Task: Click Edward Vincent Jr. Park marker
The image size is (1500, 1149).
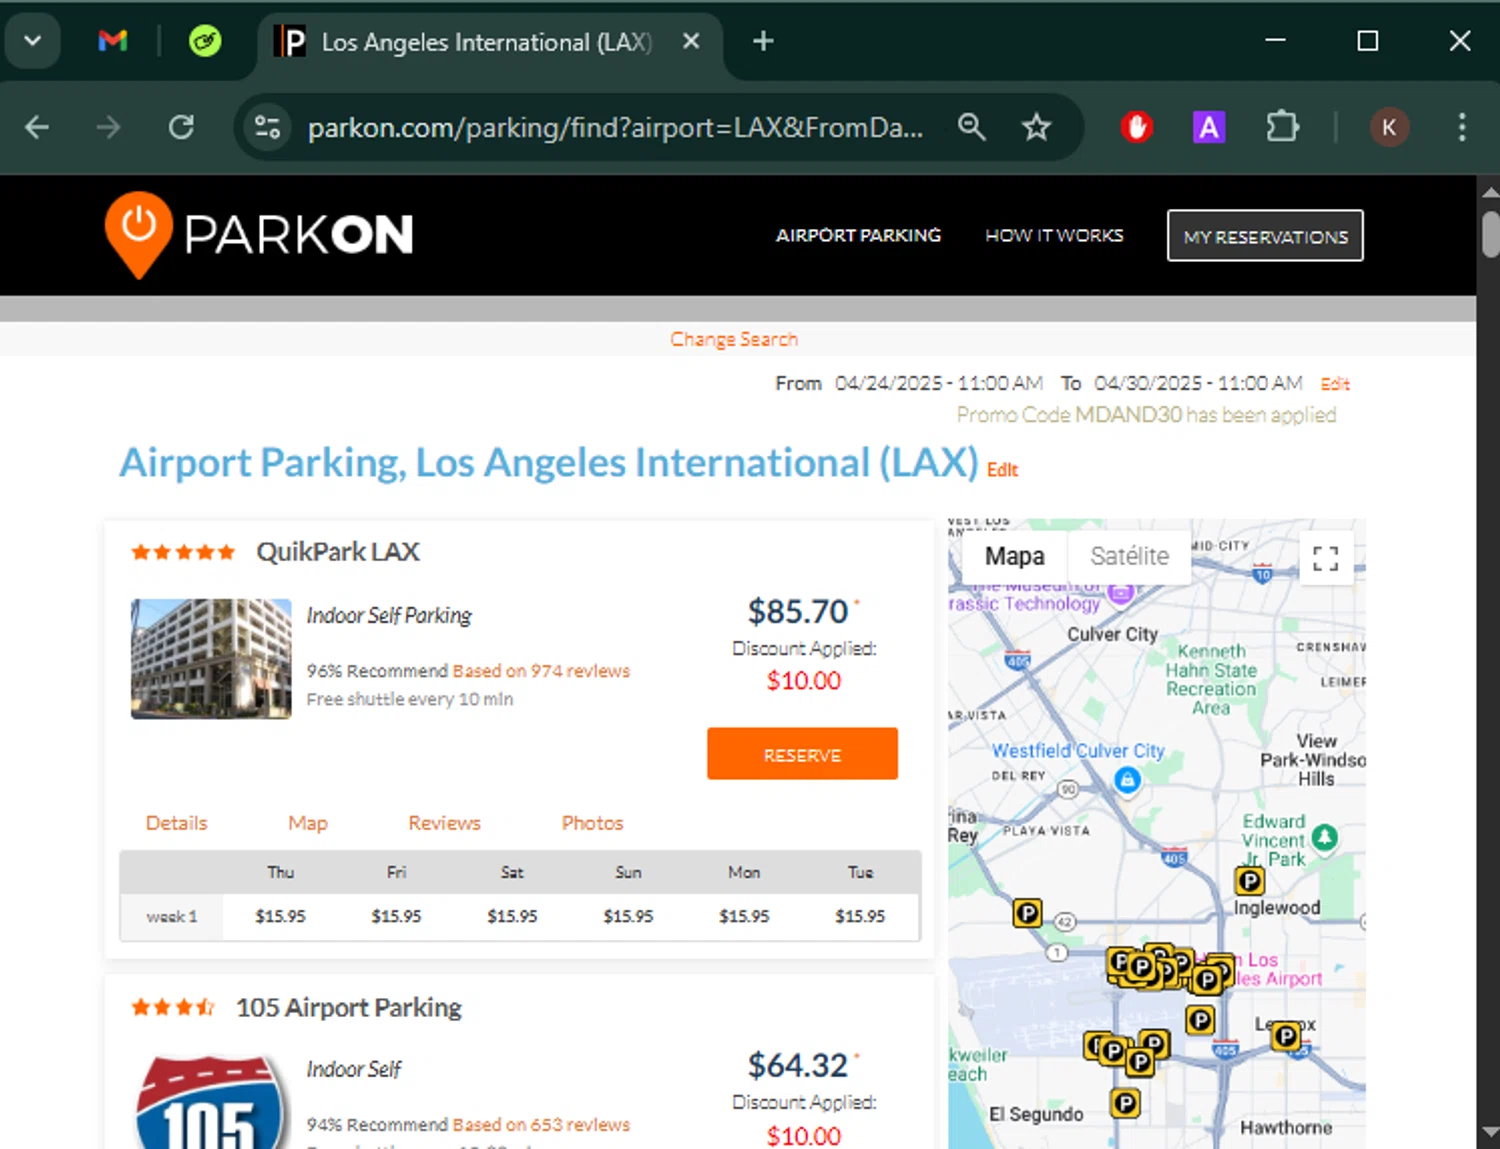Action: [x=1325, y=837]
